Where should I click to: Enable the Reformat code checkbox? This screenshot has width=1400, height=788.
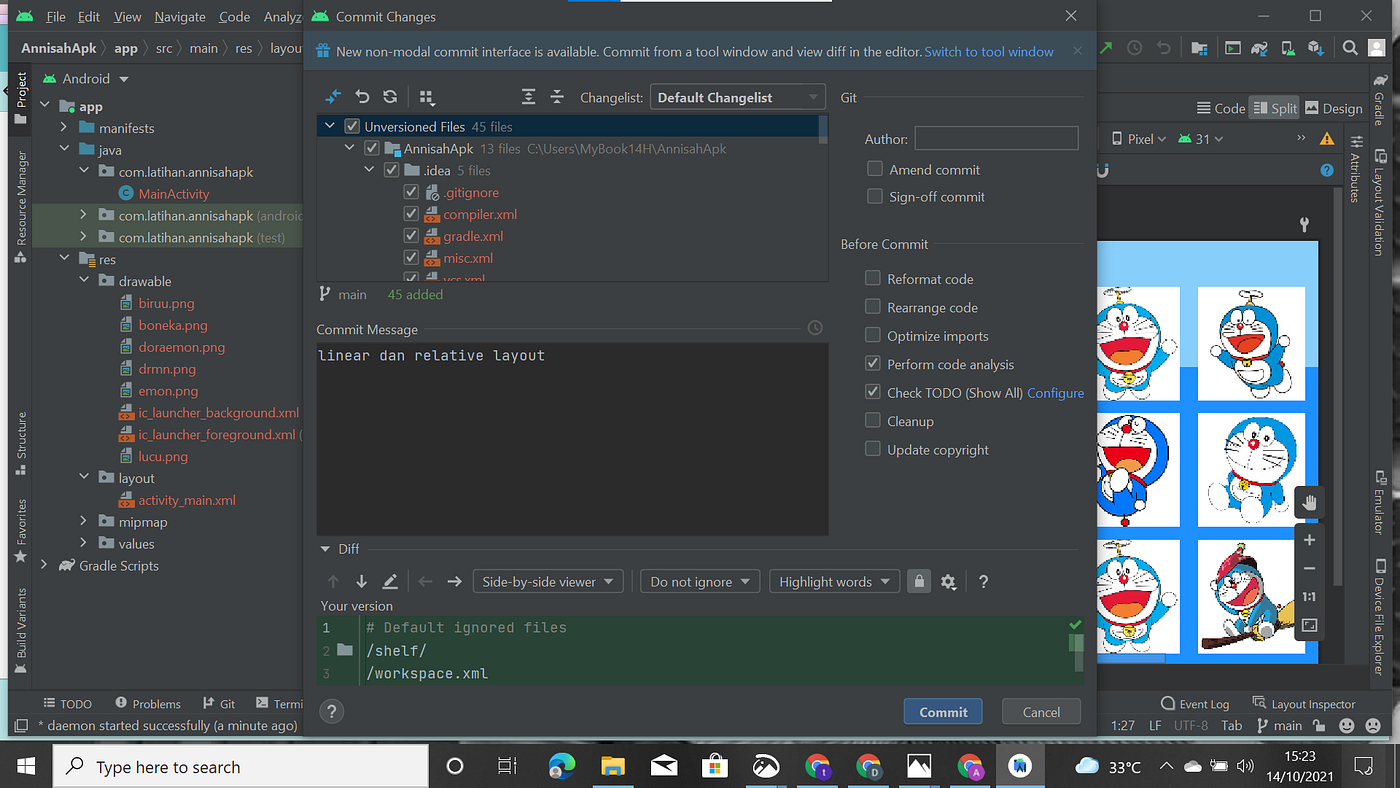(873, 278)
